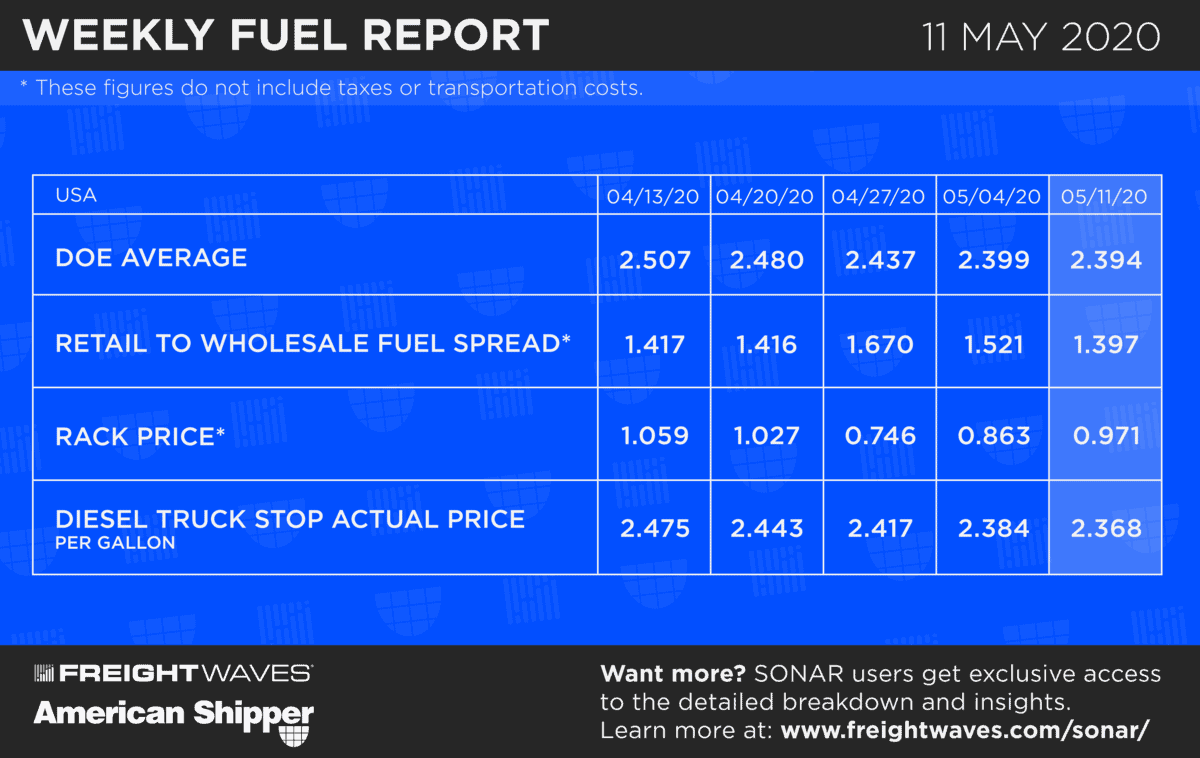This screenshot has height=758, width=1200.
Task: Click the rack price value 0.746
Action: (879, 437)
